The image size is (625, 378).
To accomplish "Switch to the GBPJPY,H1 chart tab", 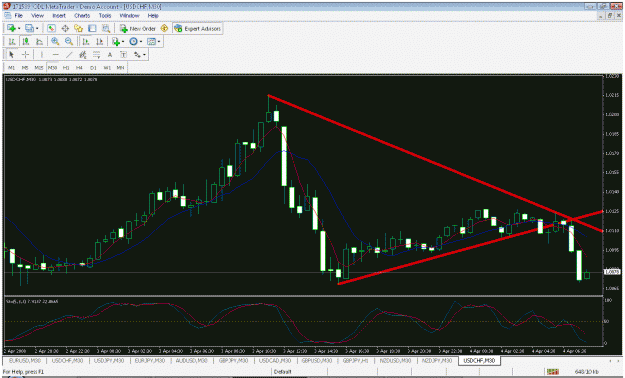I will click(356, 360).
